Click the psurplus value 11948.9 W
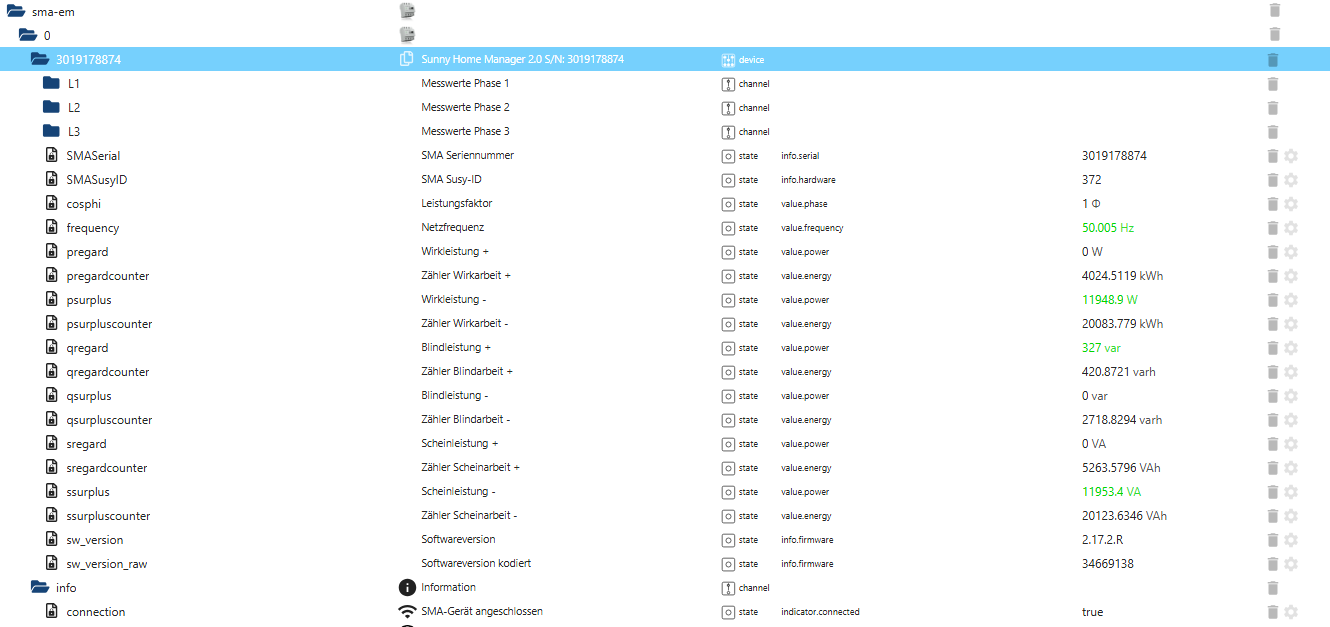The width and height of the screenshot is (1330, 627). point(1110,300)
